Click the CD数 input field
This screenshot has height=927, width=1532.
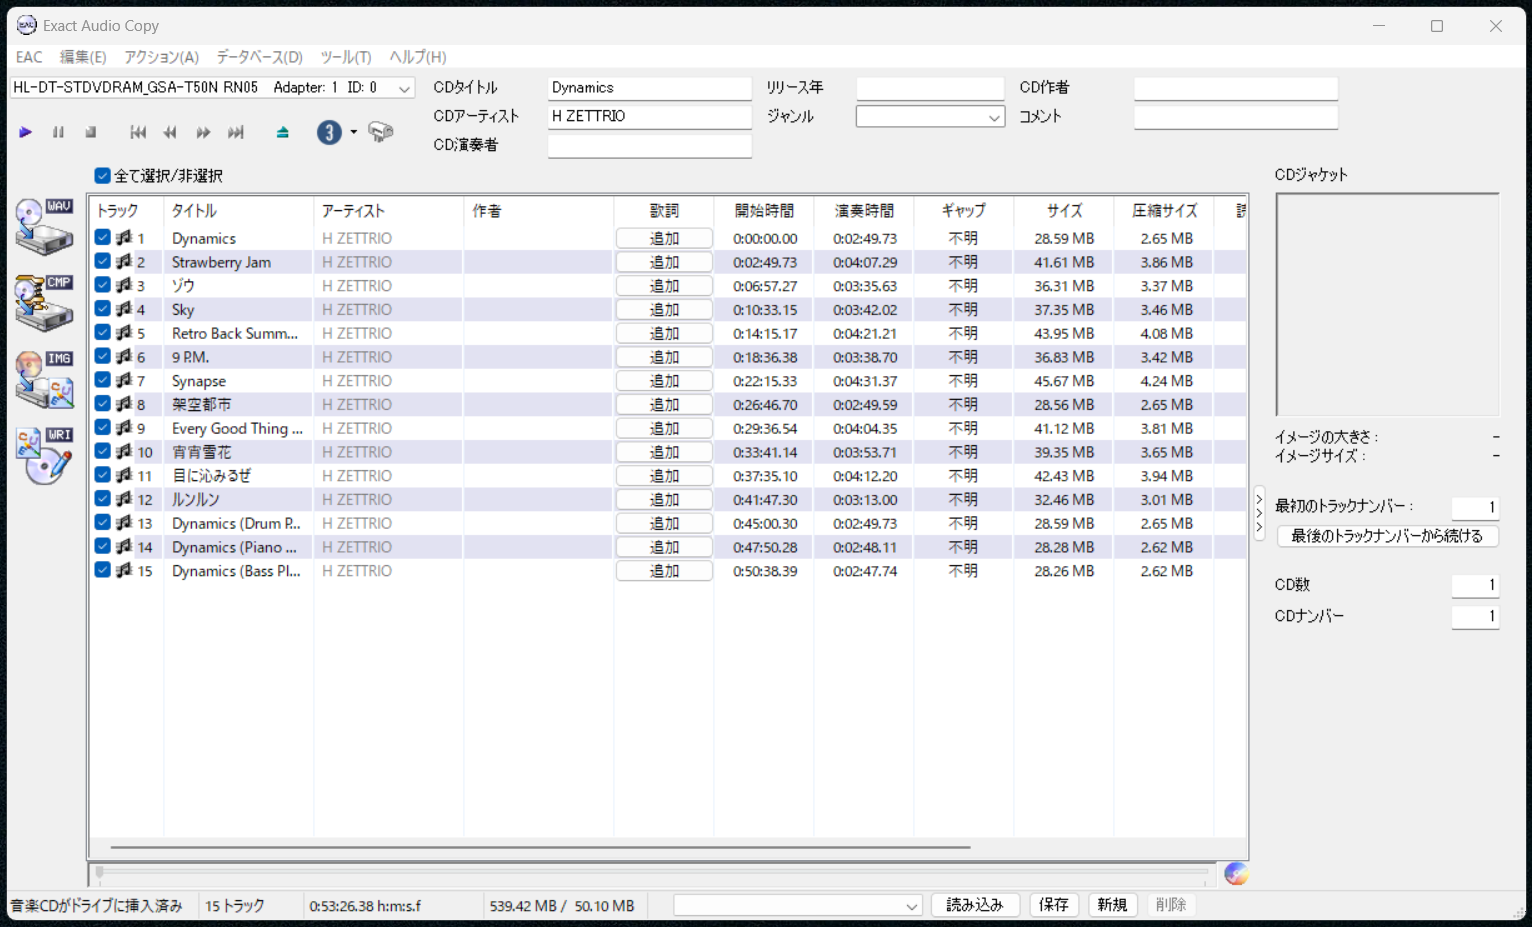[x=1475, y=585]
